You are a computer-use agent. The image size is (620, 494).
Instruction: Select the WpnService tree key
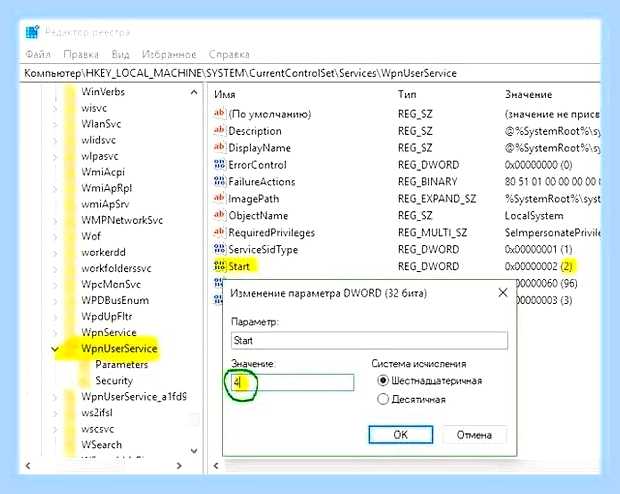coord(109,333)
